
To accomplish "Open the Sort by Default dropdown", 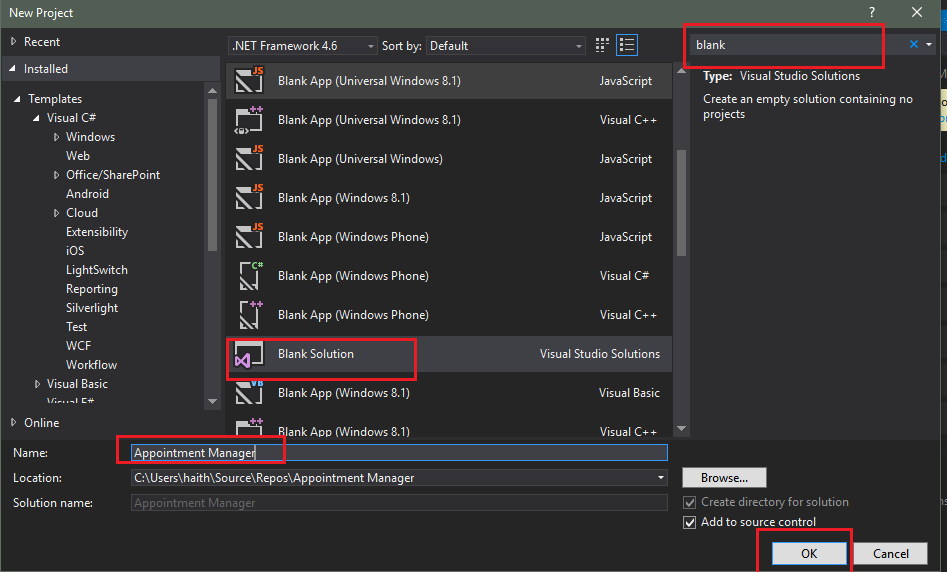I will [x=506, y=46].
